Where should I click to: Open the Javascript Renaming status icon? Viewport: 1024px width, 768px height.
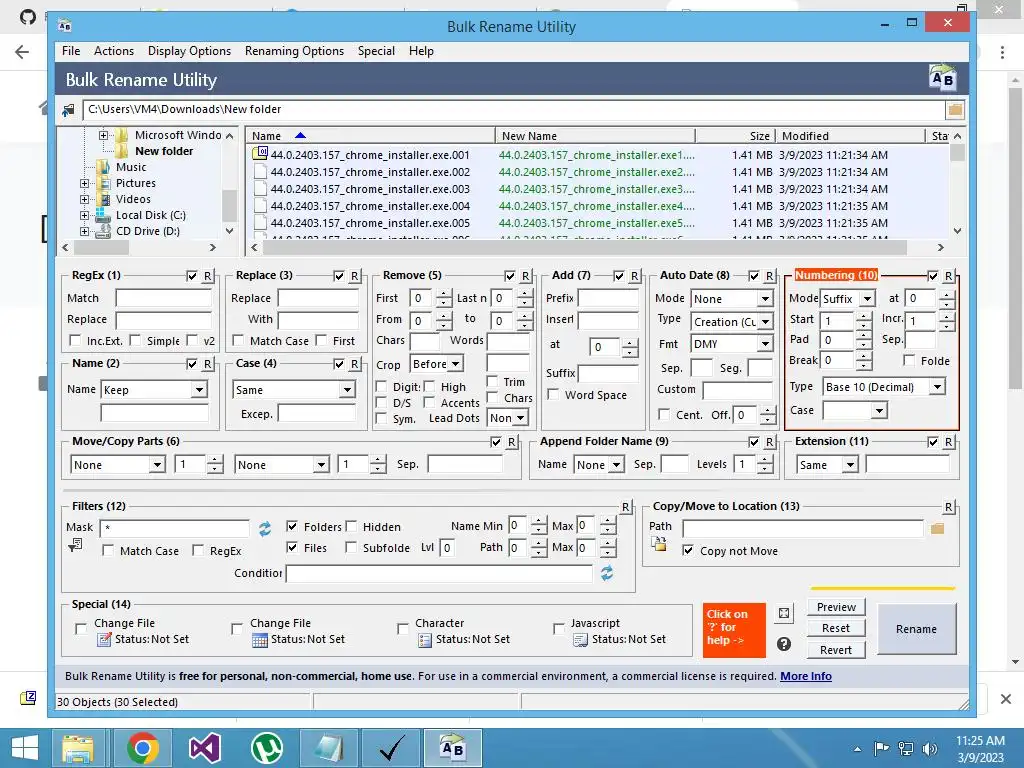(581, 640)
